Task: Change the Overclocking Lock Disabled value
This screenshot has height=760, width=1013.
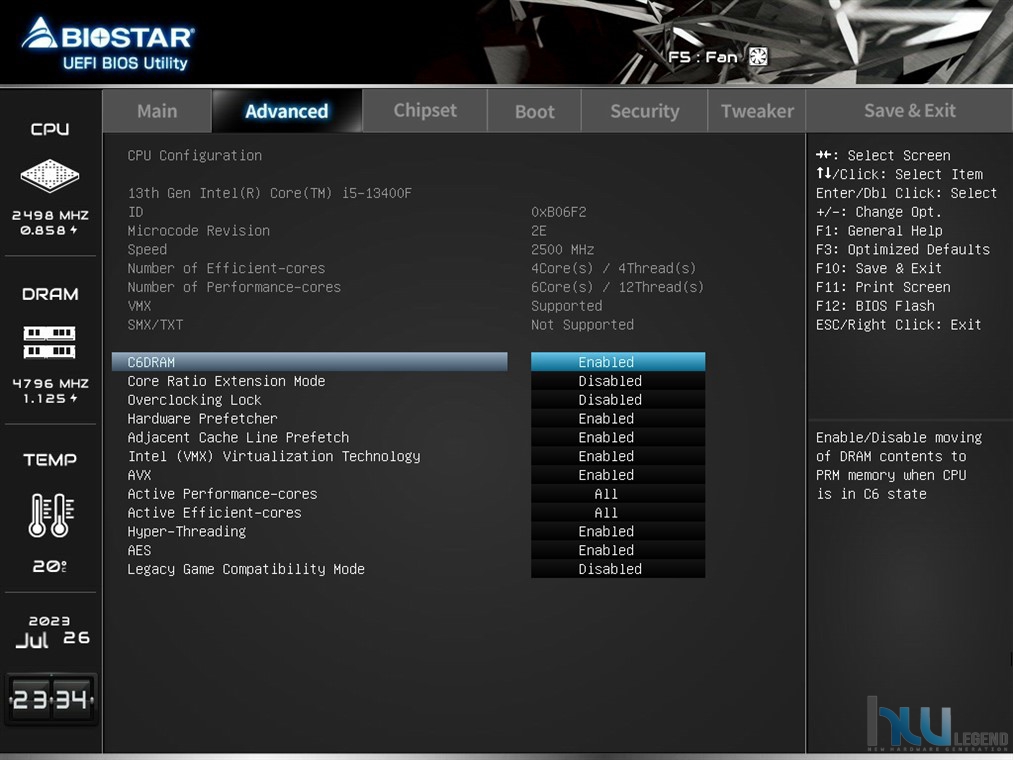Action: pos(618,399)
